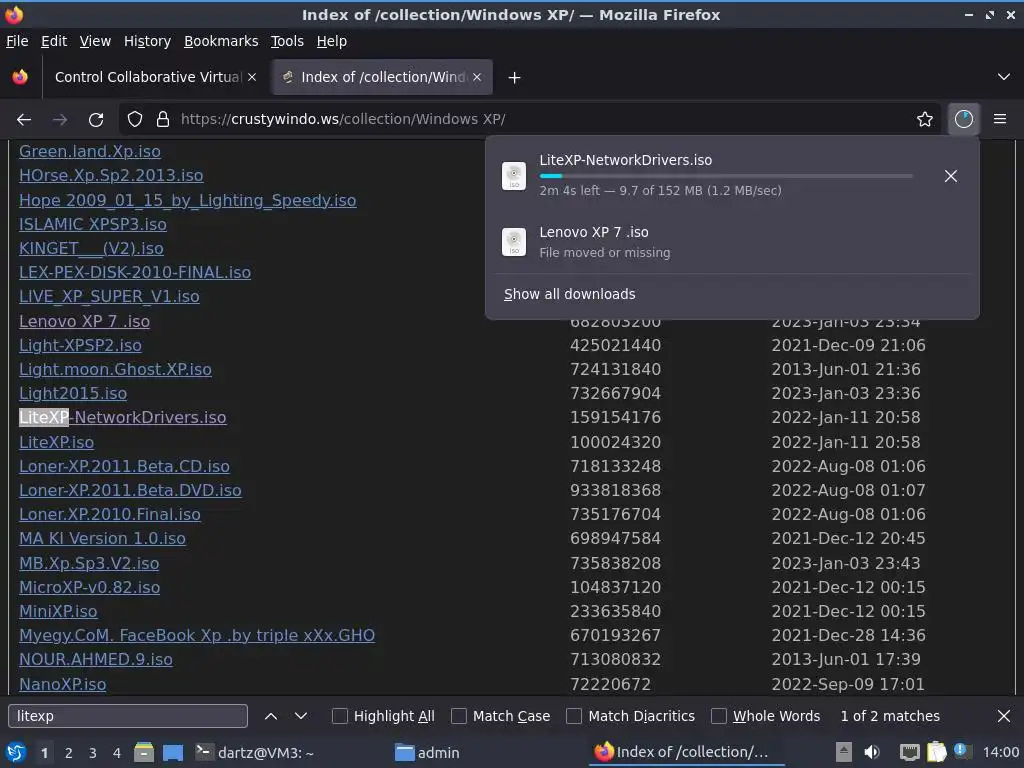
Task: Go back with the back arrow
Action: point(24,120)
